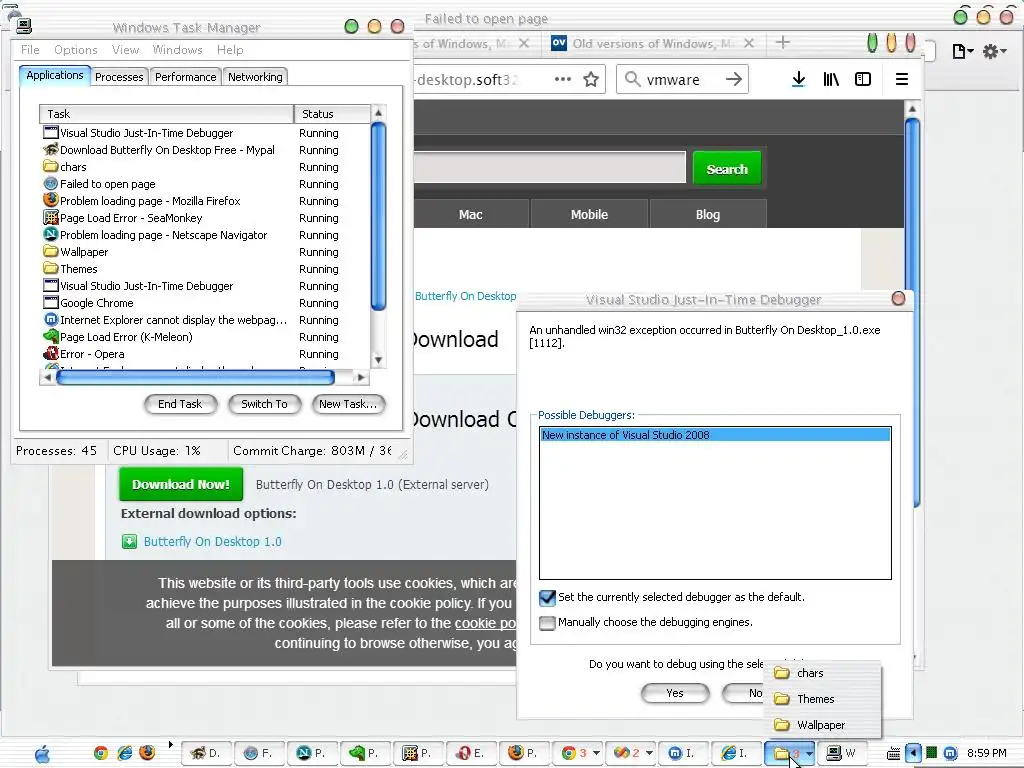Toggle the Firefox sidebar icon
Screen dimensions: 1024x768
tap(863, 79)
